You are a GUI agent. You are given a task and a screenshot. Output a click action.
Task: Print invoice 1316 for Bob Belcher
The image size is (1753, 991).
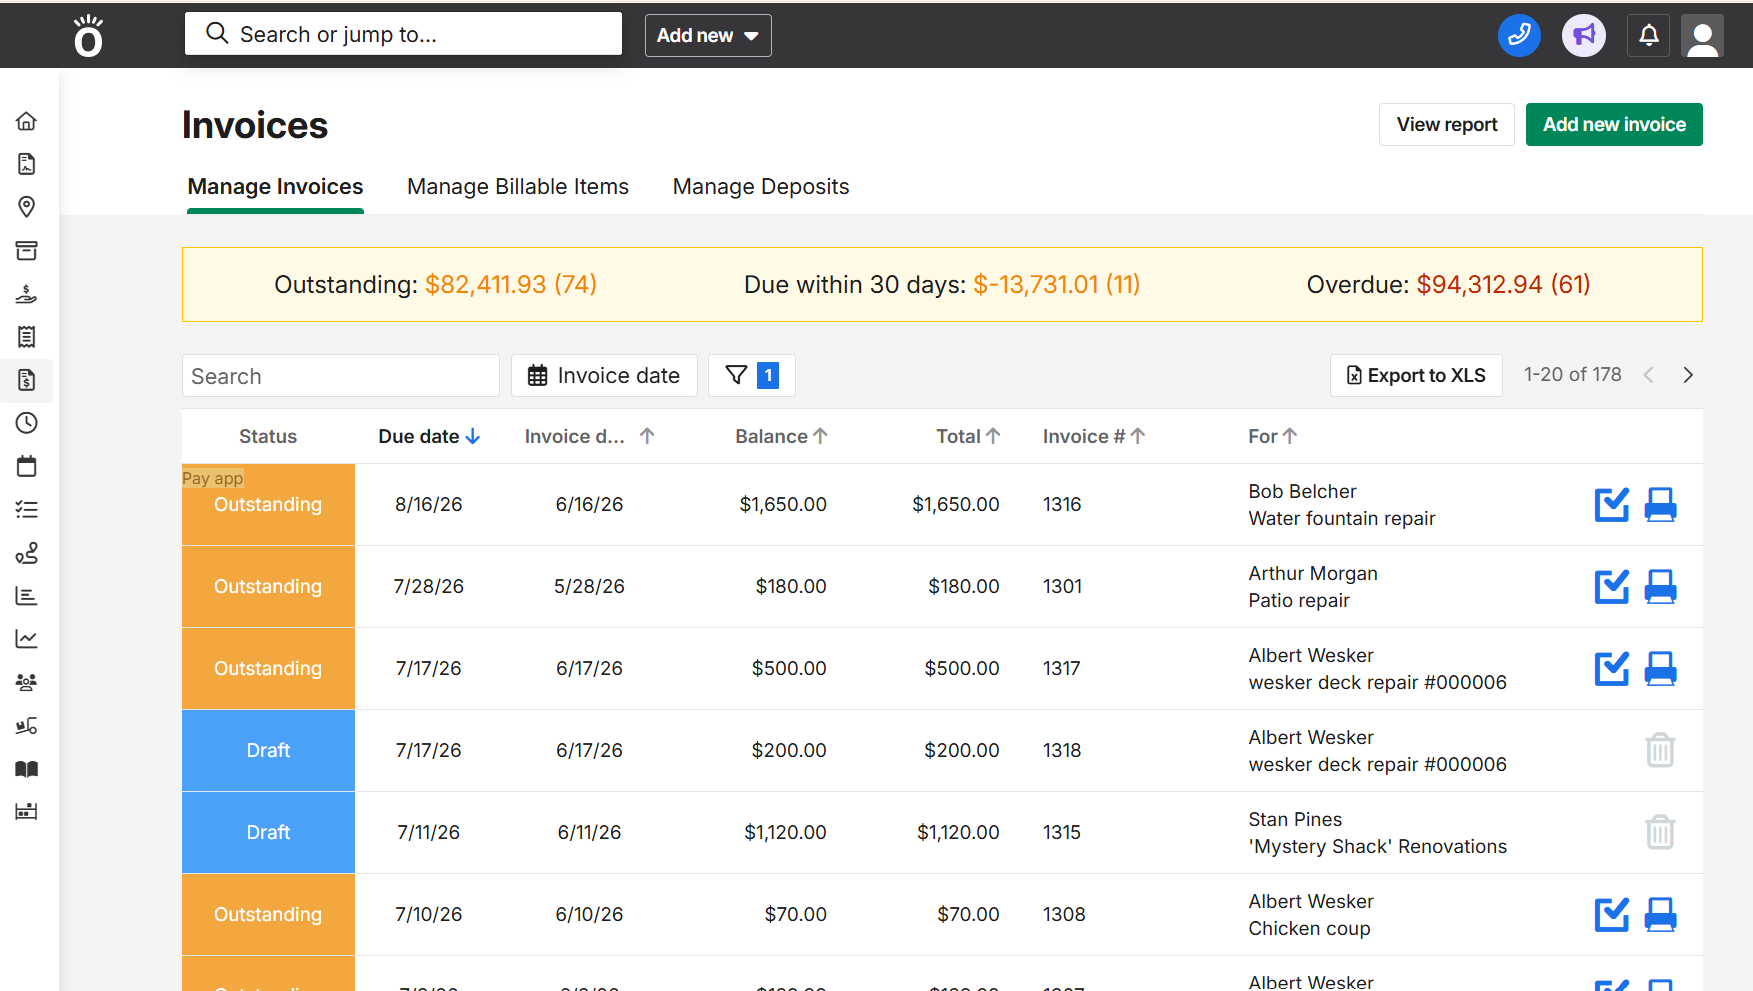(x=1661, y=505)
